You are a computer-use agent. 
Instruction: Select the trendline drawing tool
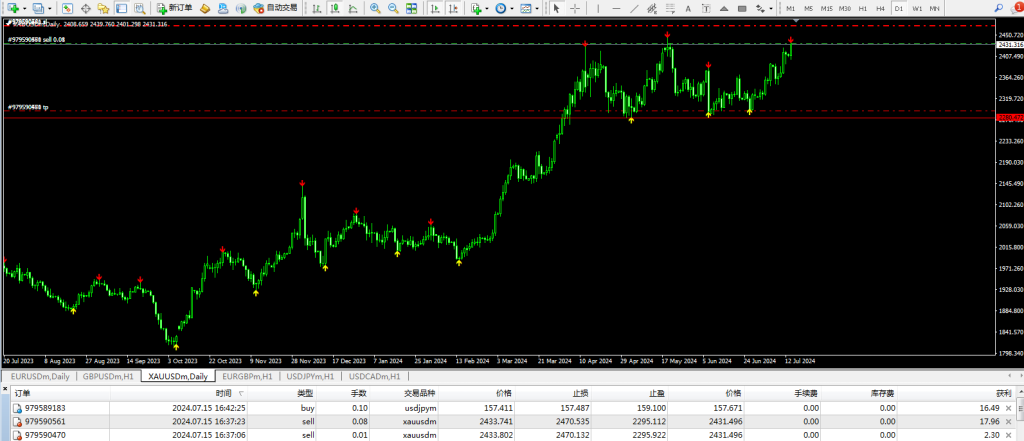(x=632, y=8)
